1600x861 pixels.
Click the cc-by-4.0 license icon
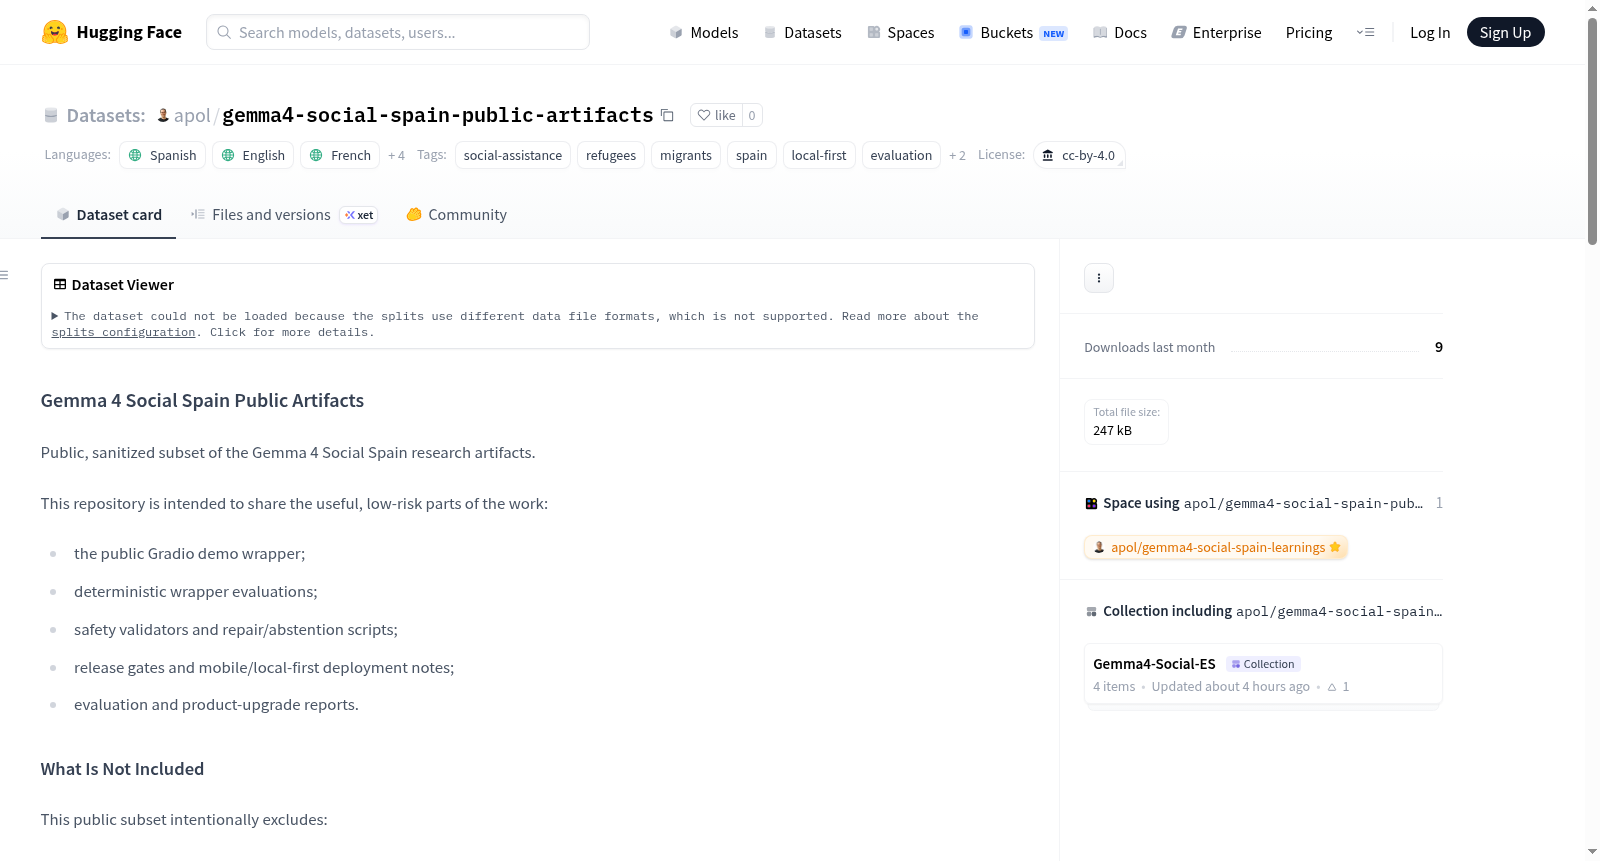pyautogui.click(x=1048, y=155)
